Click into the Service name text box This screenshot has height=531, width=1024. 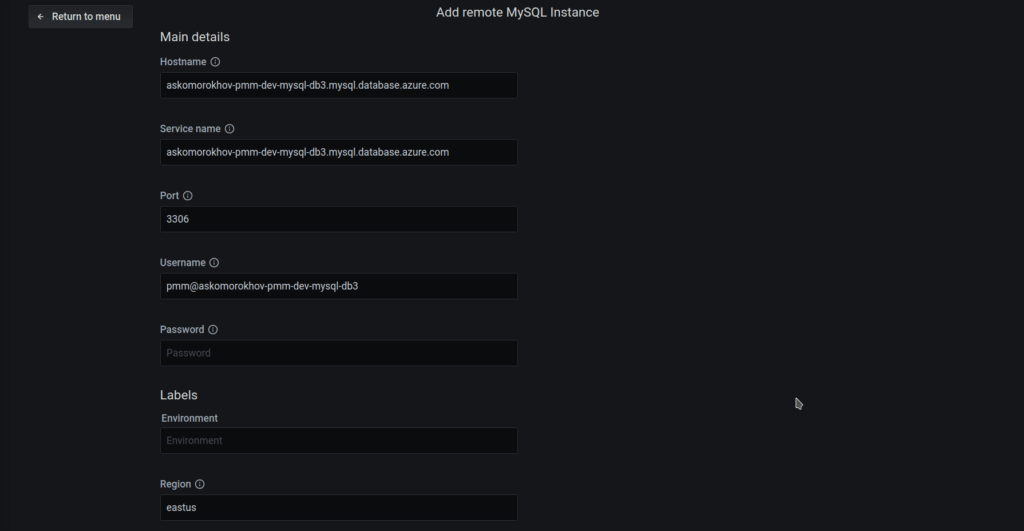338,152
